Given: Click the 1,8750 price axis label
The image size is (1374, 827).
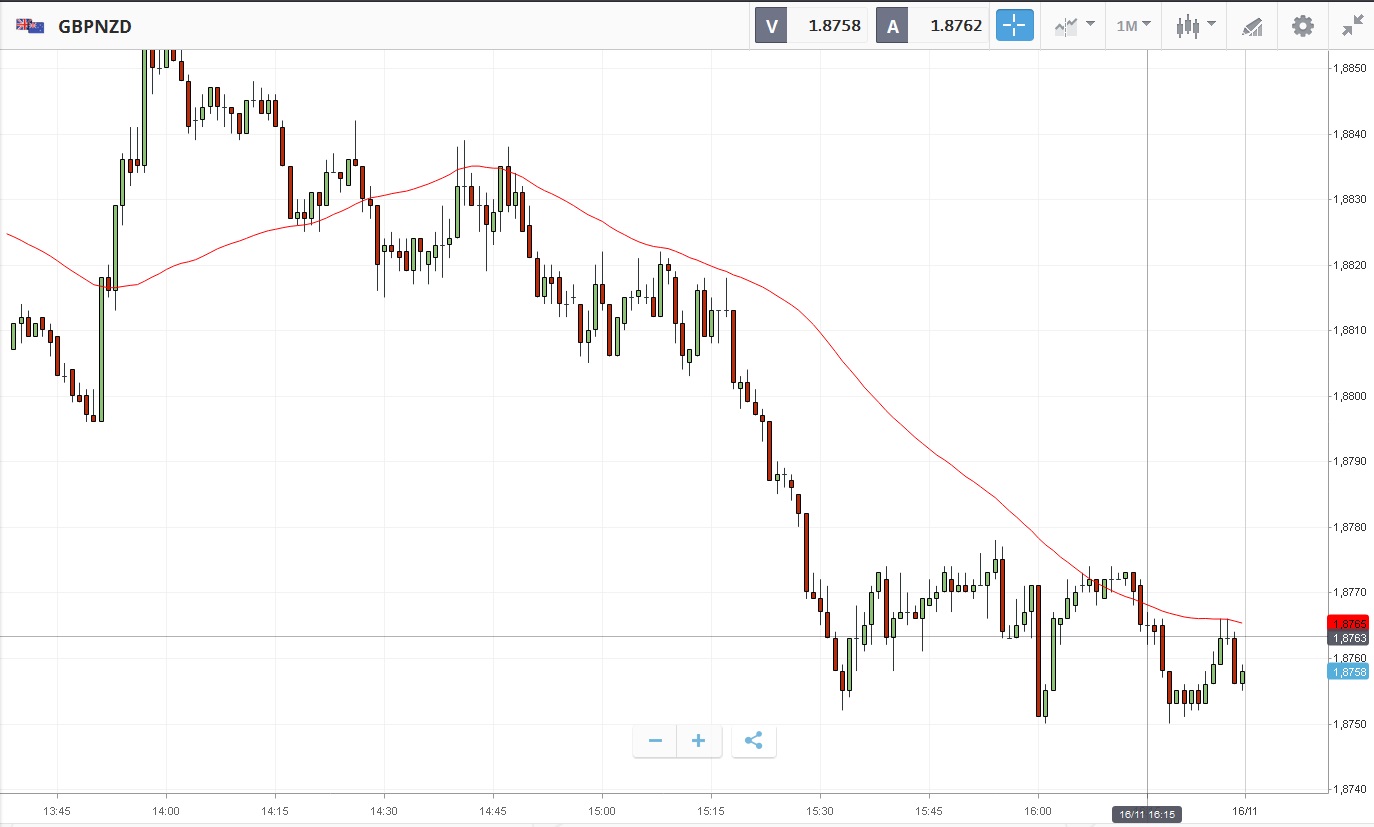Looking at the screenshot, I should tap(1349, 723).
